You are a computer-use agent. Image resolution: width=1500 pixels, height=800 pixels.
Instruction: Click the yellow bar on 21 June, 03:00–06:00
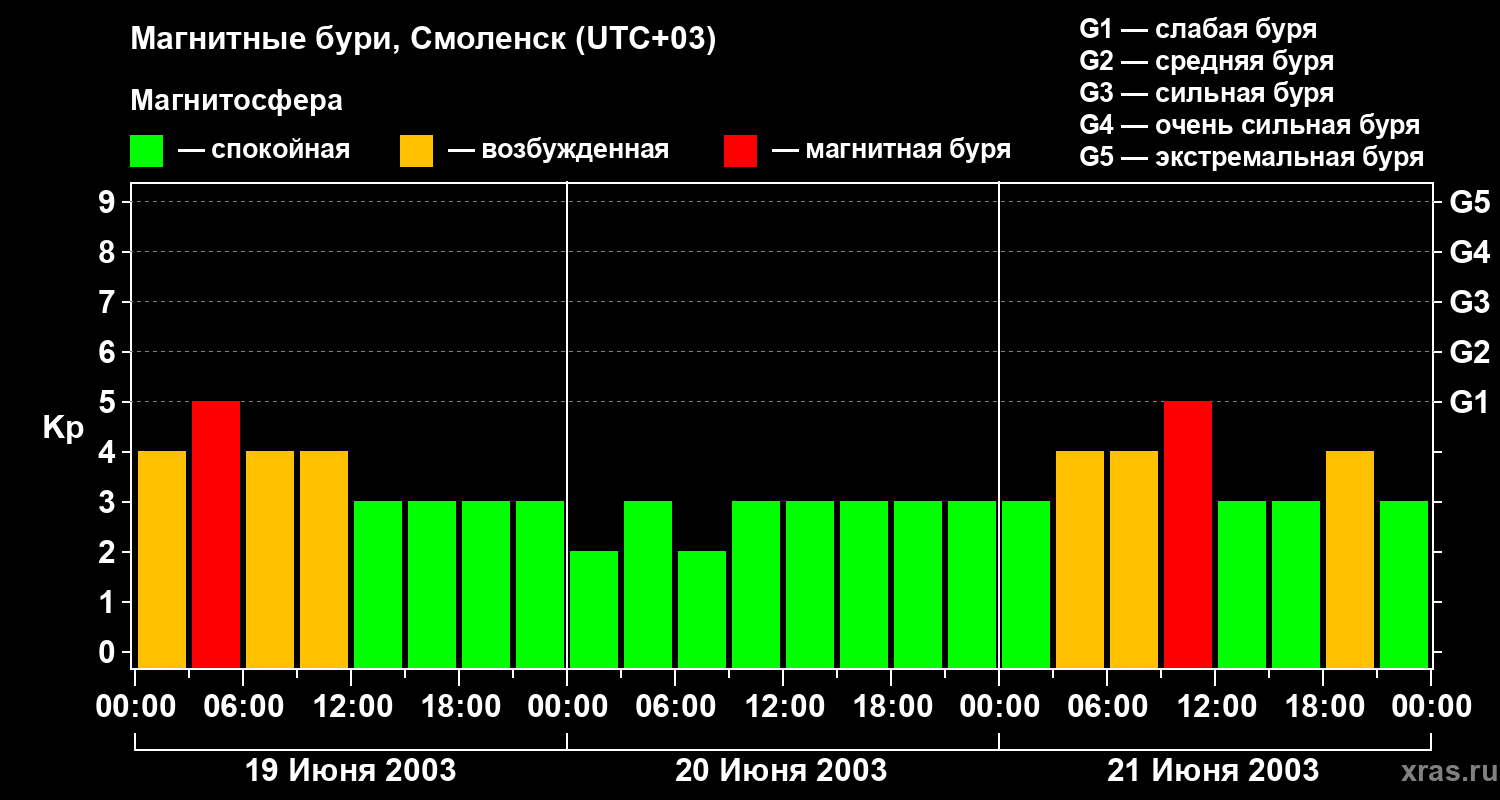1080,559
